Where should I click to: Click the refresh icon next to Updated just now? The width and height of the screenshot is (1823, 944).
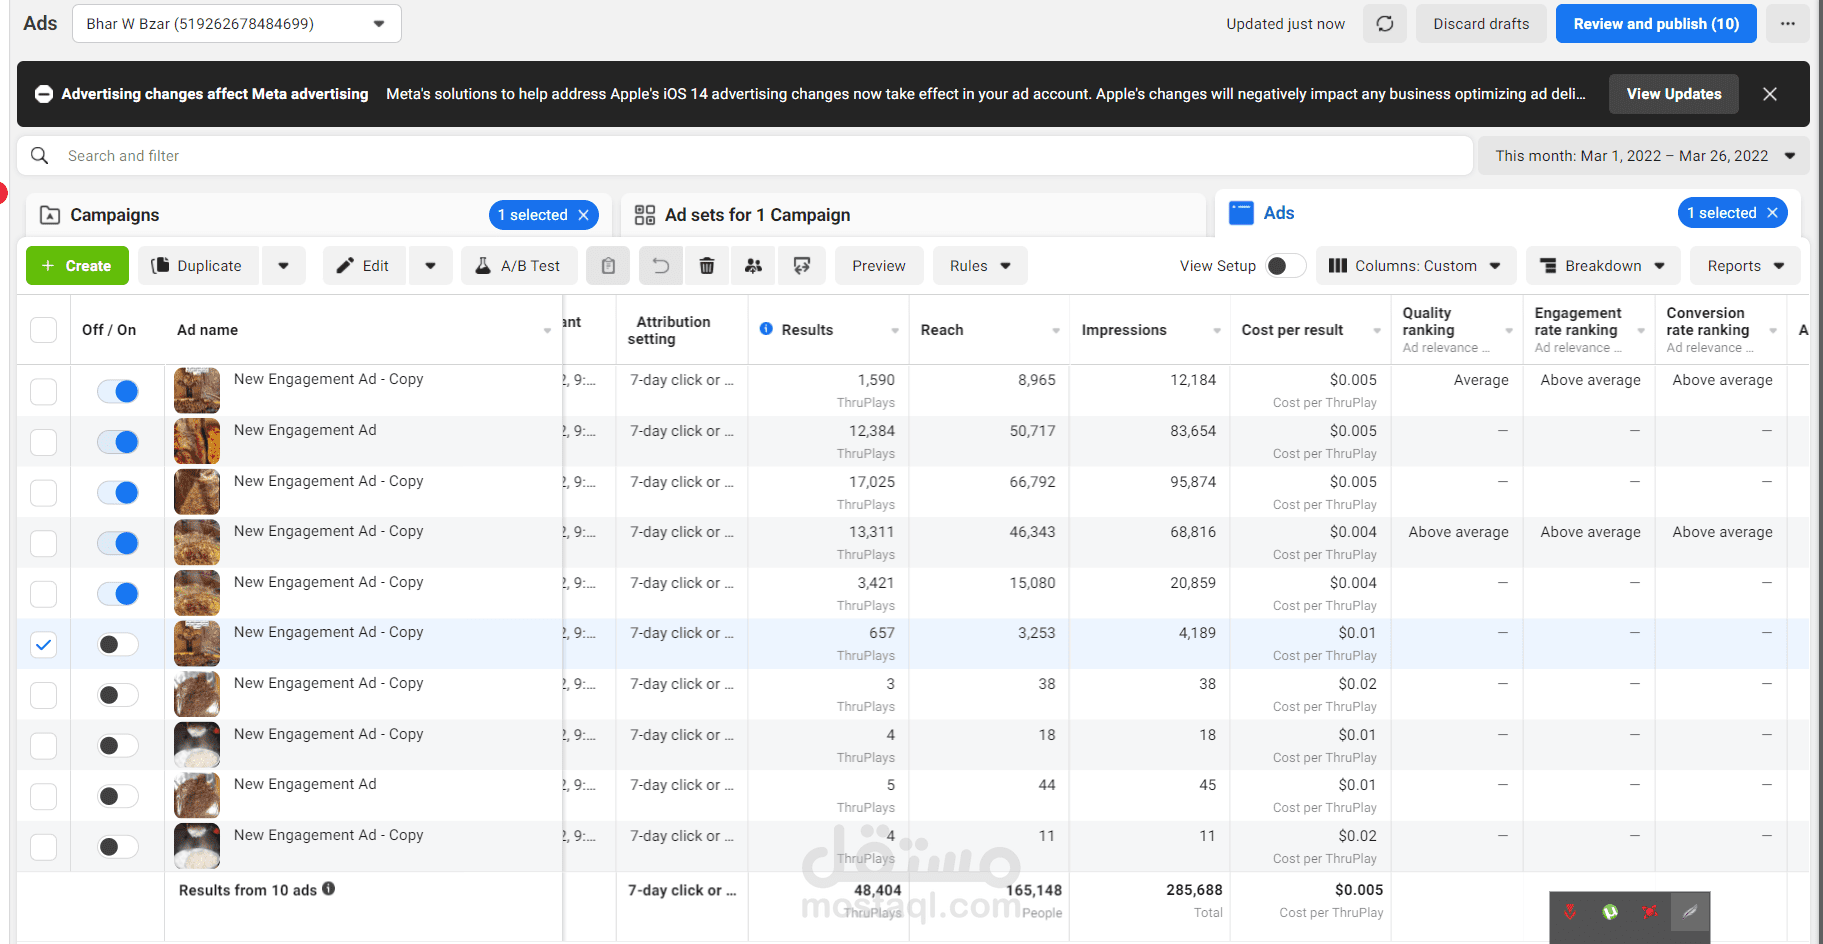coord(1384,24)
